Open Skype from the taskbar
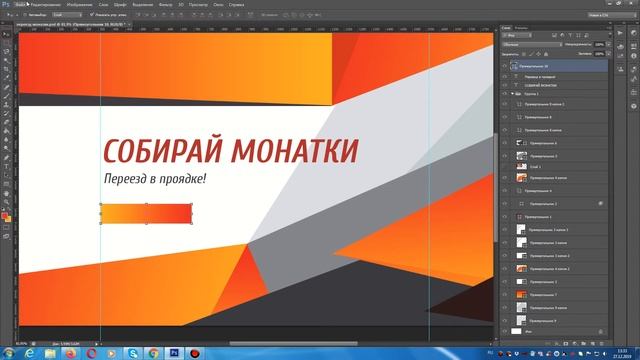Screen dimensions: 640x360 tap(133, 353)
